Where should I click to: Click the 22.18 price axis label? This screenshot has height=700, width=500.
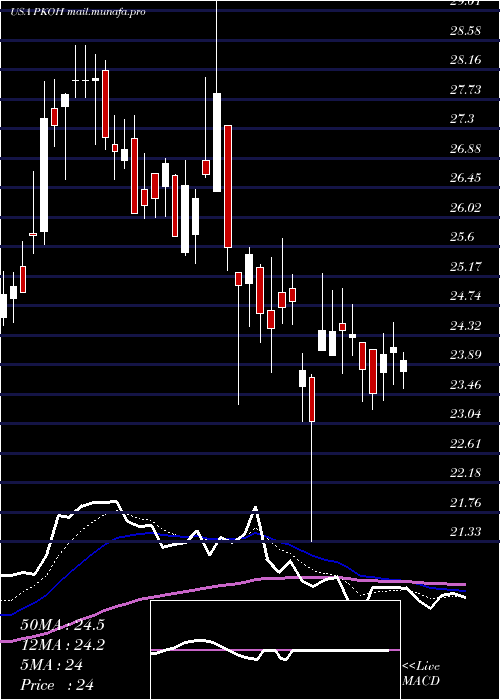click(465, 473)
